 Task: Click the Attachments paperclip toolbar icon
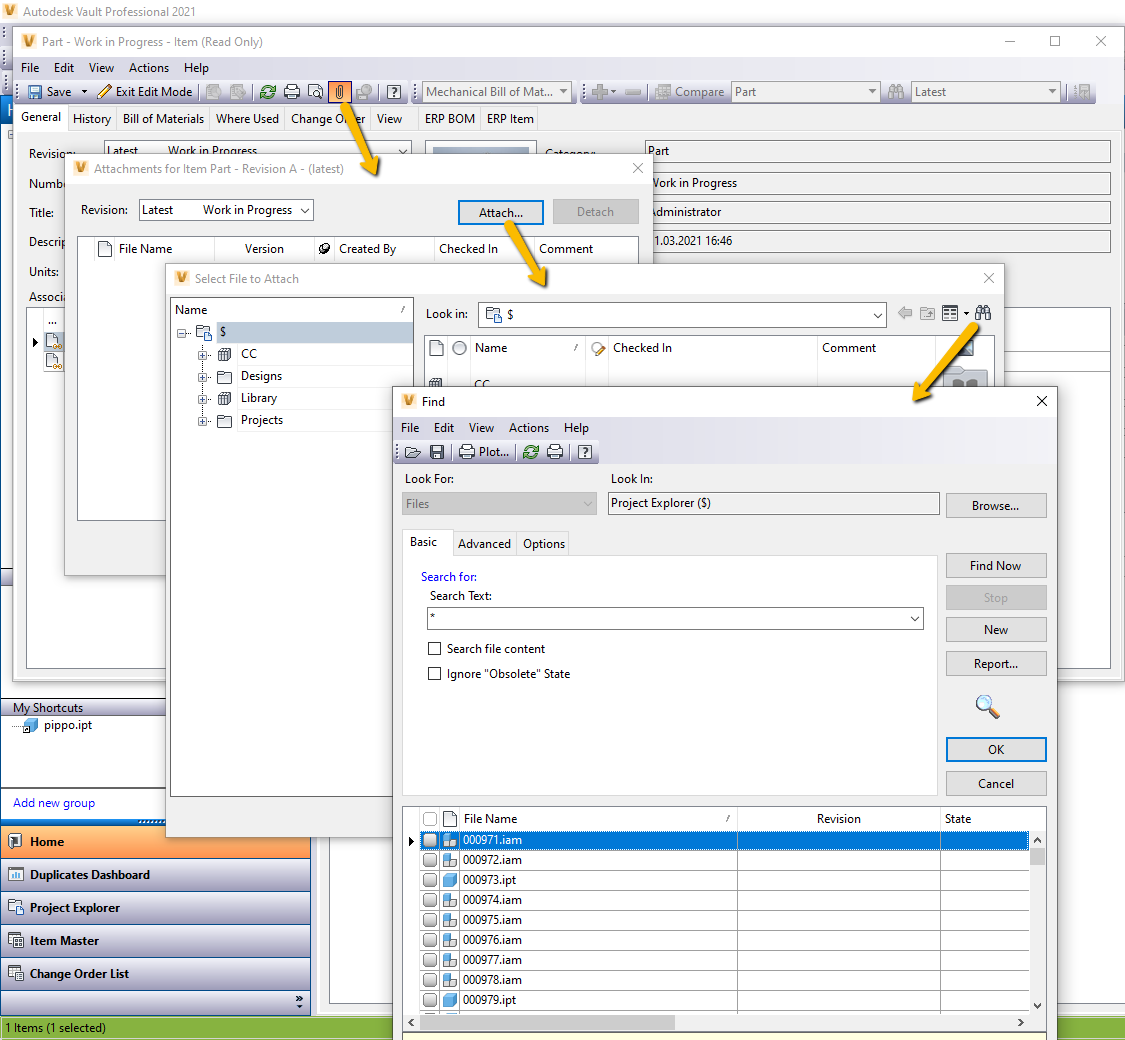[x=340, y=91]
